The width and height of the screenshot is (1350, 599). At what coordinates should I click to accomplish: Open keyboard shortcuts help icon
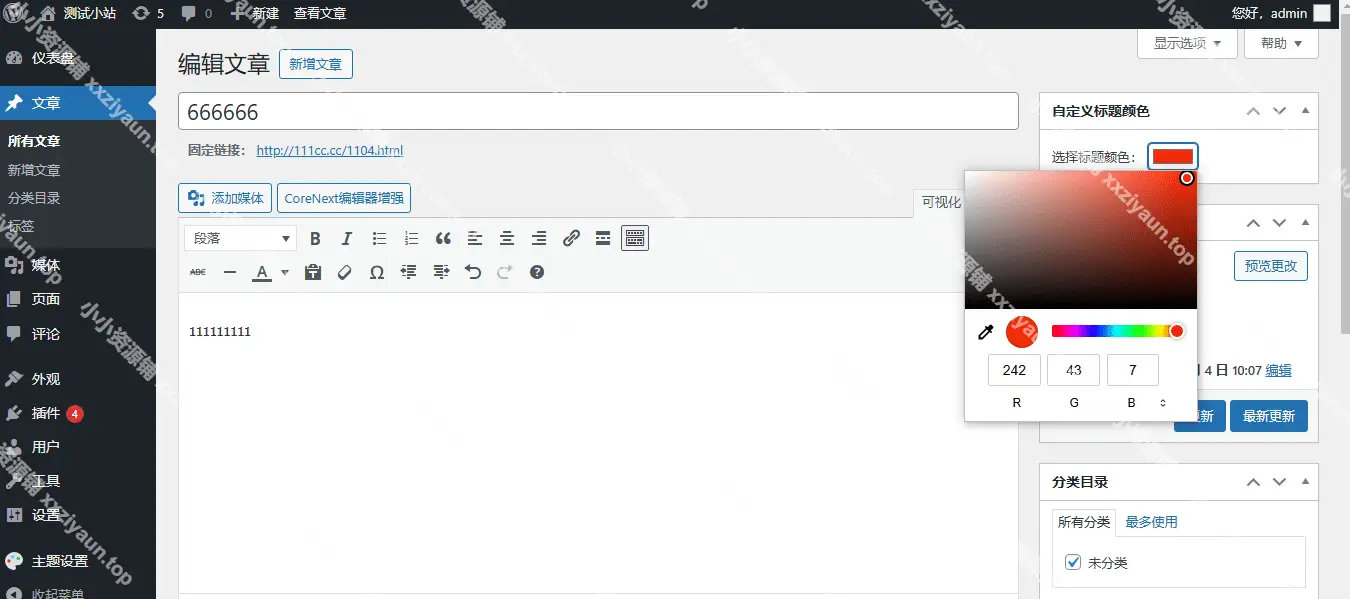click(x=537, y=272)
